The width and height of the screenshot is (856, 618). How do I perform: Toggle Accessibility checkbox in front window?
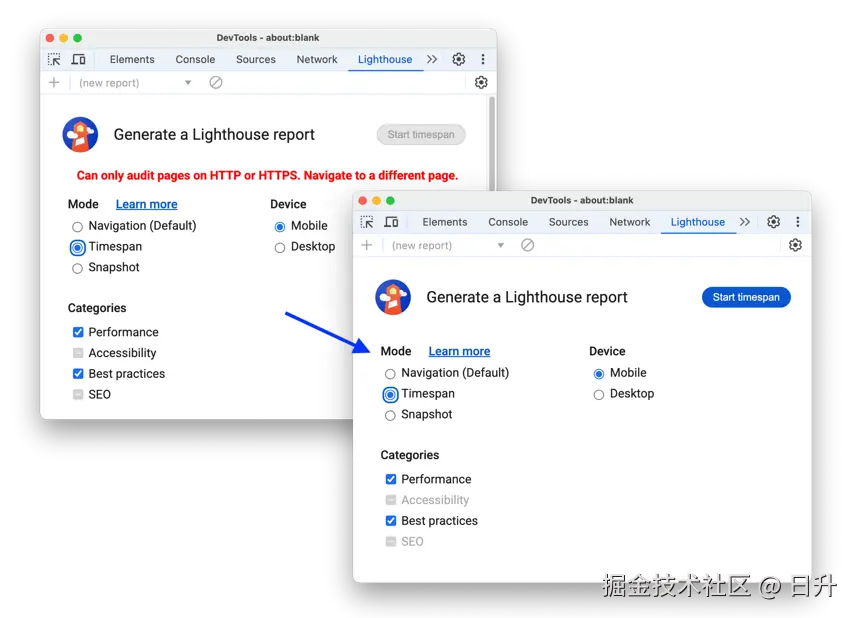pyautogui.click(x=391, y=500)
